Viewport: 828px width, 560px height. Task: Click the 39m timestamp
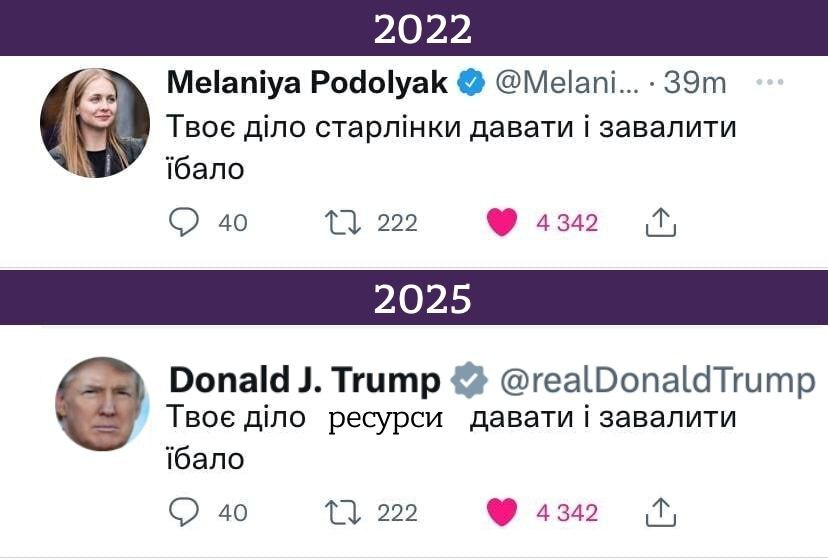[694, 84]
